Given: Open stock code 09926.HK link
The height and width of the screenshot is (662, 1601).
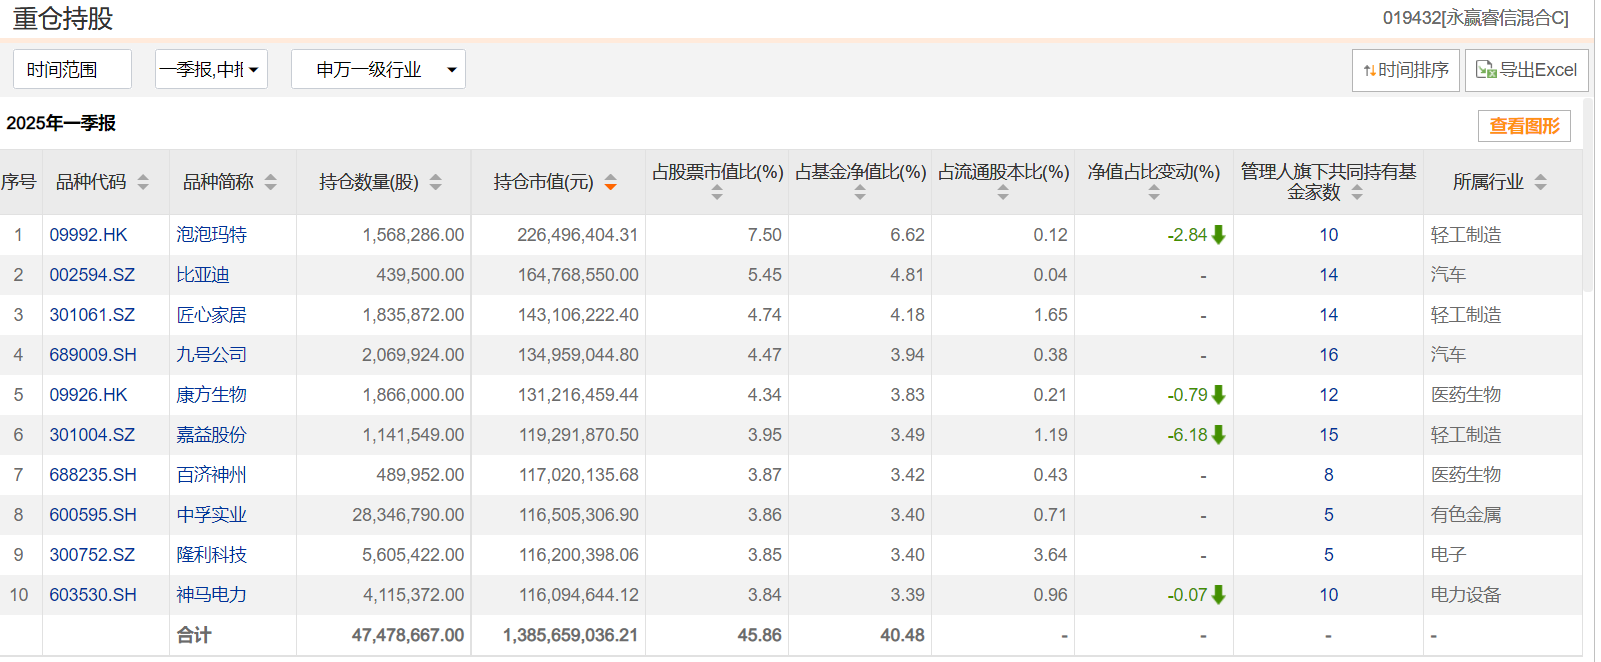Looking at the screenshot, I should pos(89,395).
